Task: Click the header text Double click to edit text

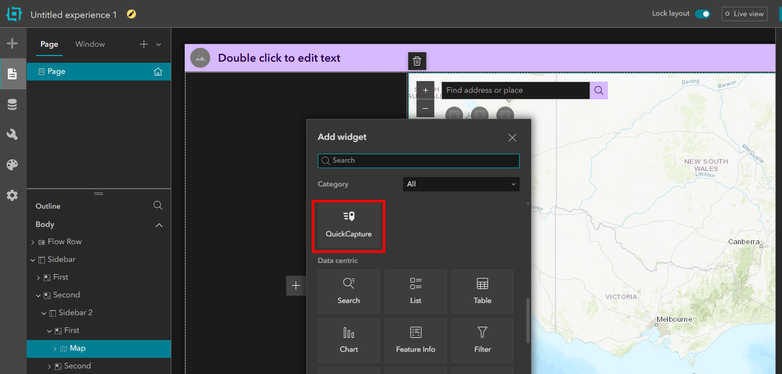Action: [279, 58]
